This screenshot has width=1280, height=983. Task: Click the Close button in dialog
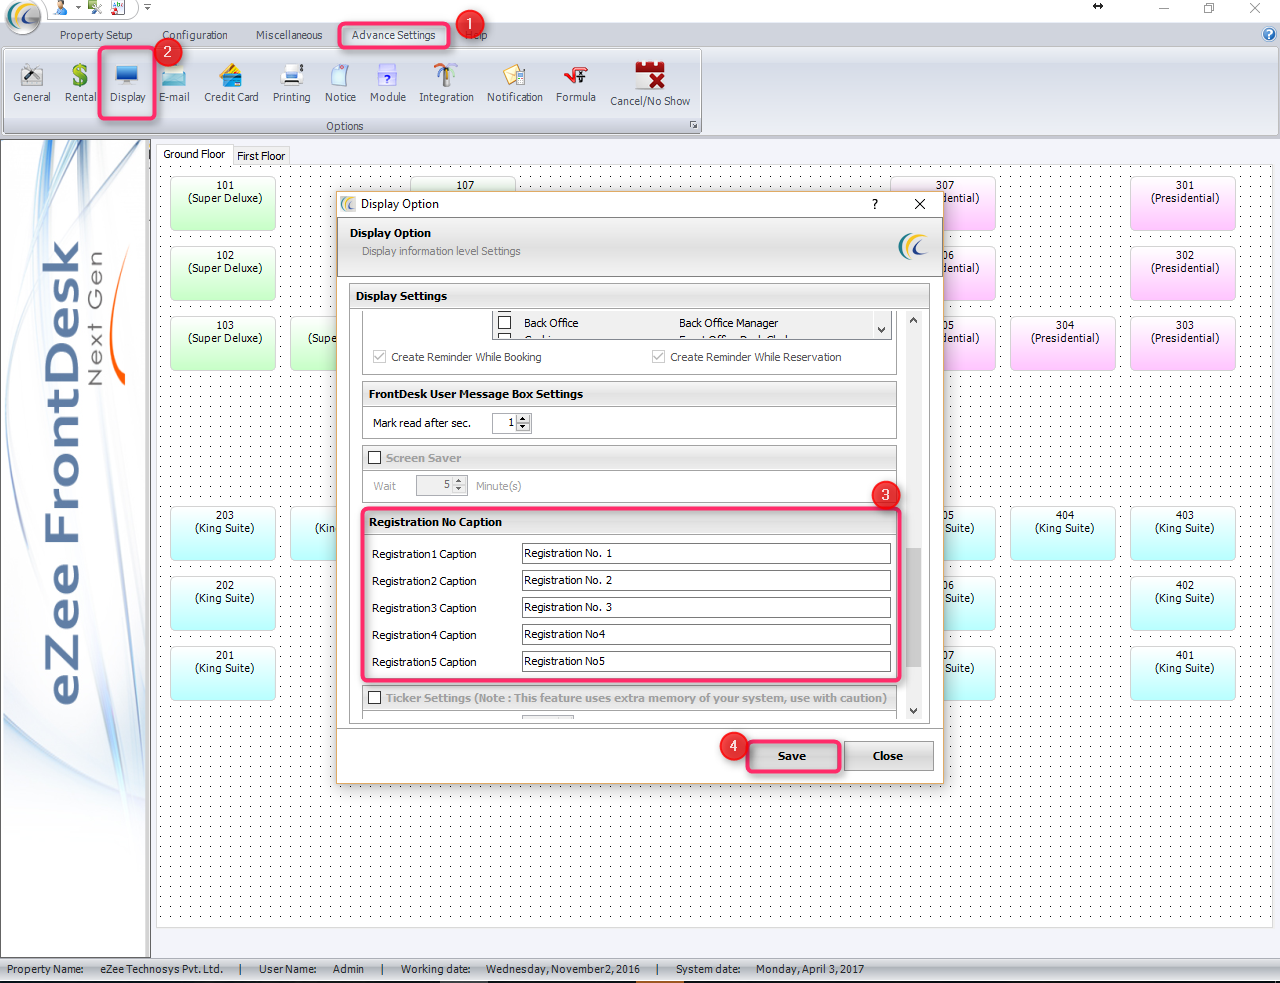[888, 756]
